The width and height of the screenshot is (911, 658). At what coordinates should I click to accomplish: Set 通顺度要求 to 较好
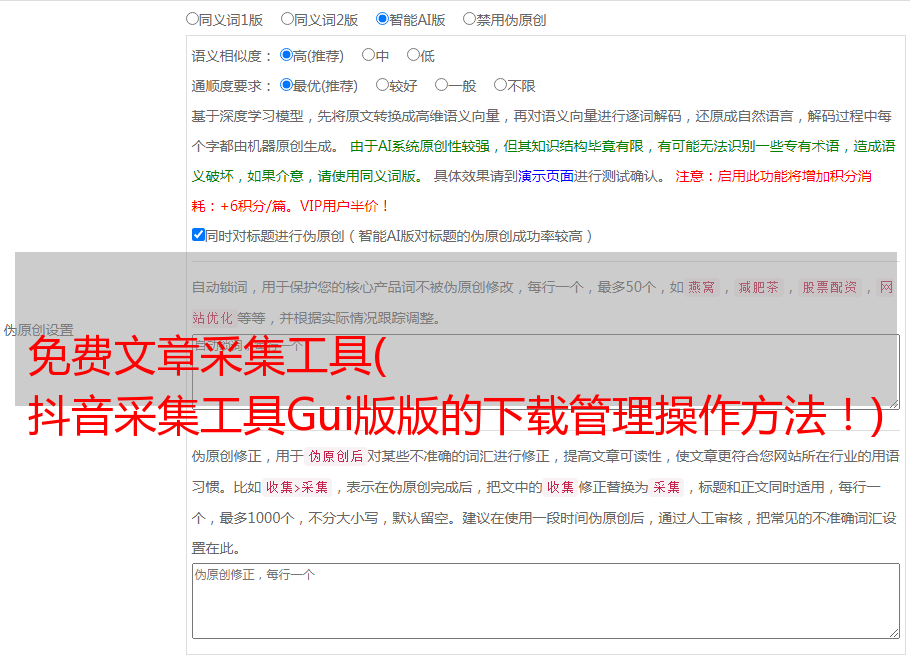pyautogui.click(x=382, y=85)
